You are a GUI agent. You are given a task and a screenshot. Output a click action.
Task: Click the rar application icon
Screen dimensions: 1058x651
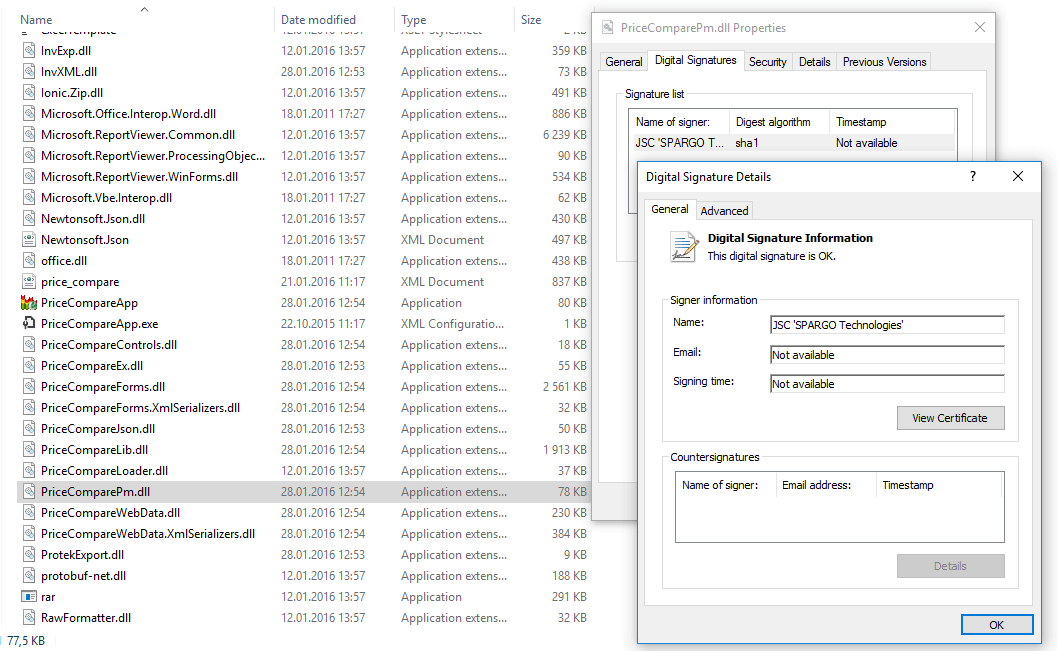point(29,596)
